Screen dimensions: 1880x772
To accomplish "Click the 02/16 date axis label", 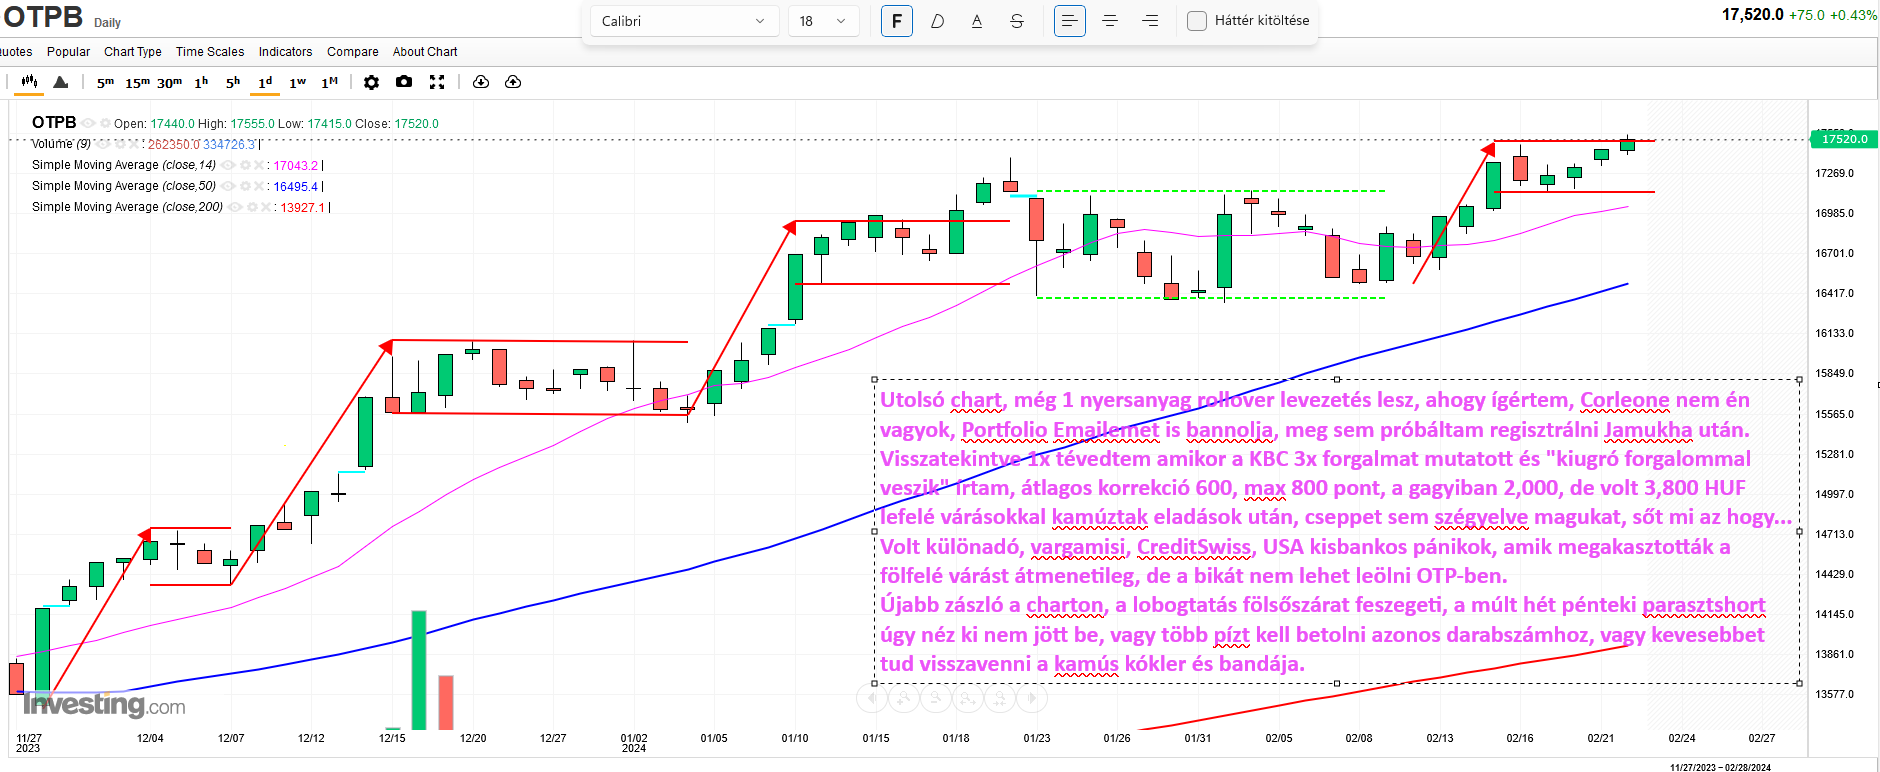I will [x=1520, y=738].
